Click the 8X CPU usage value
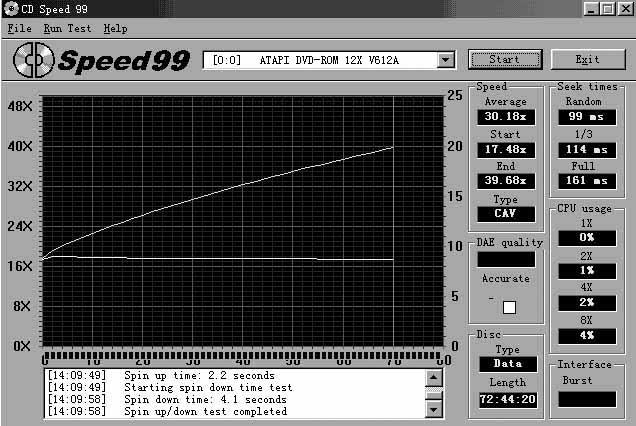Screen dimensions: 636x426 point(587,335)
